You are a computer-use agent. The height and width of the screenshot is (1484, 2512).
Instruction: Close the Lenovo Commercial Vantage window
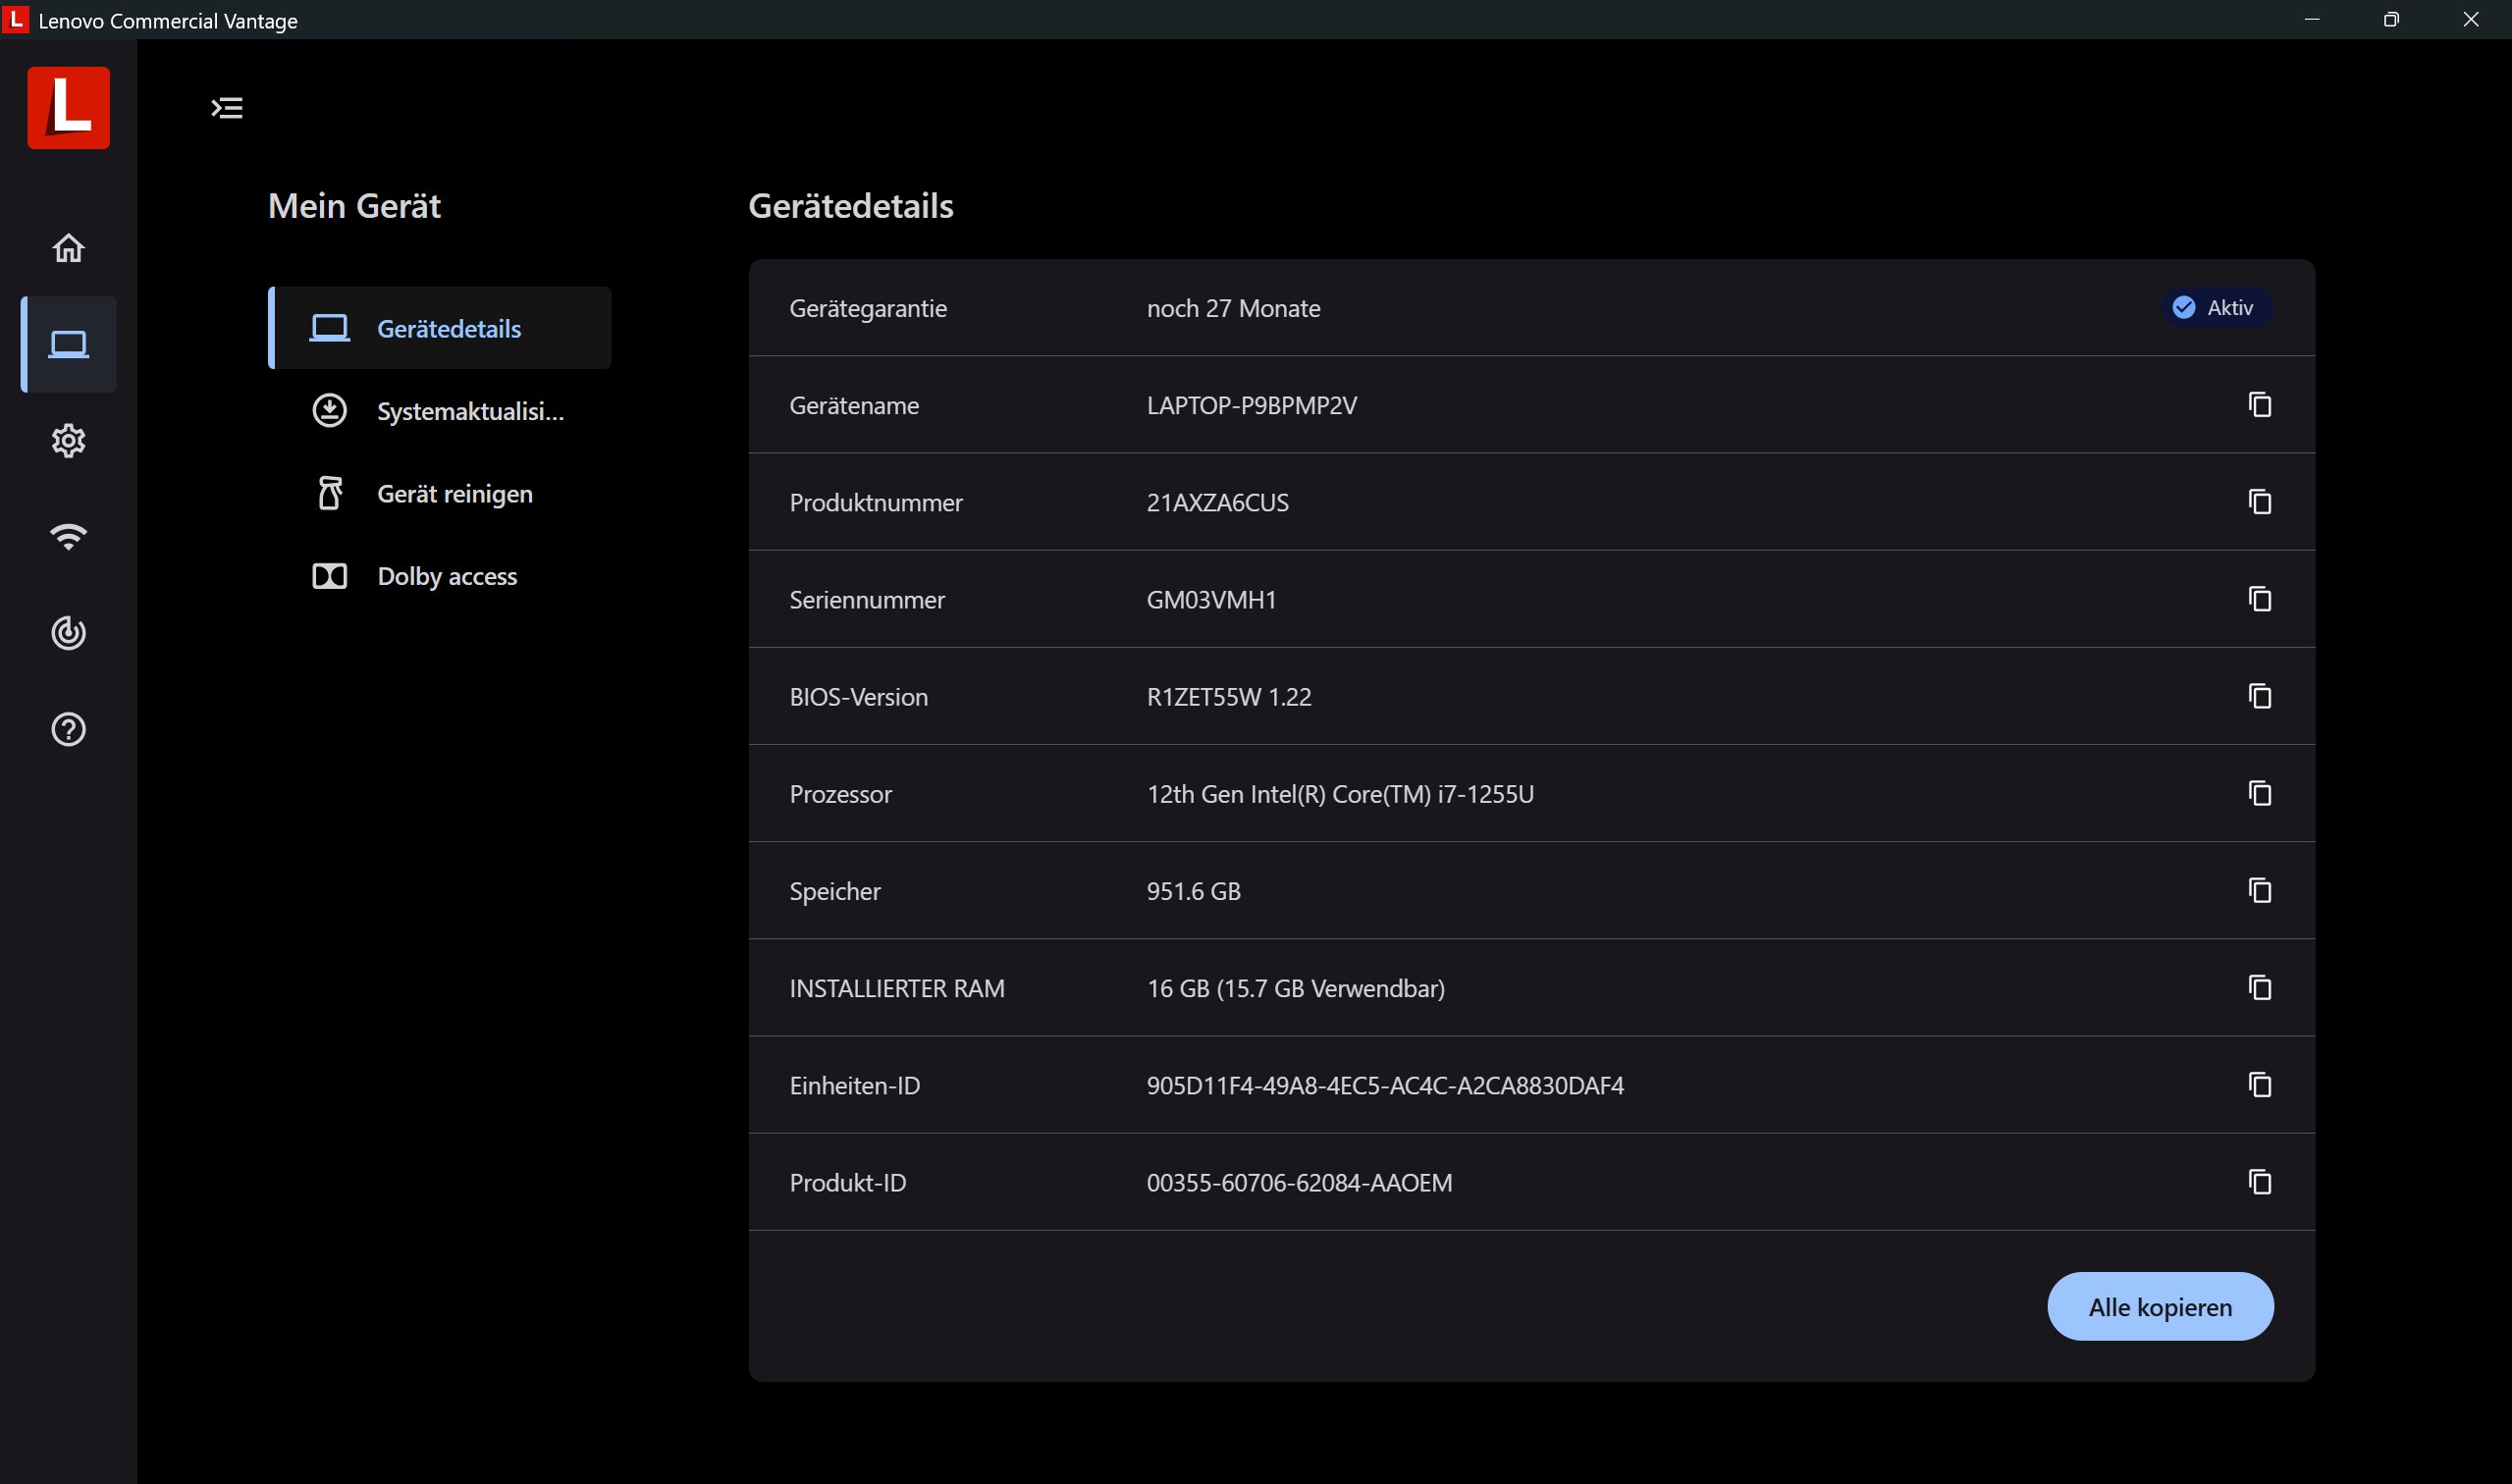tap(2471, 19)
